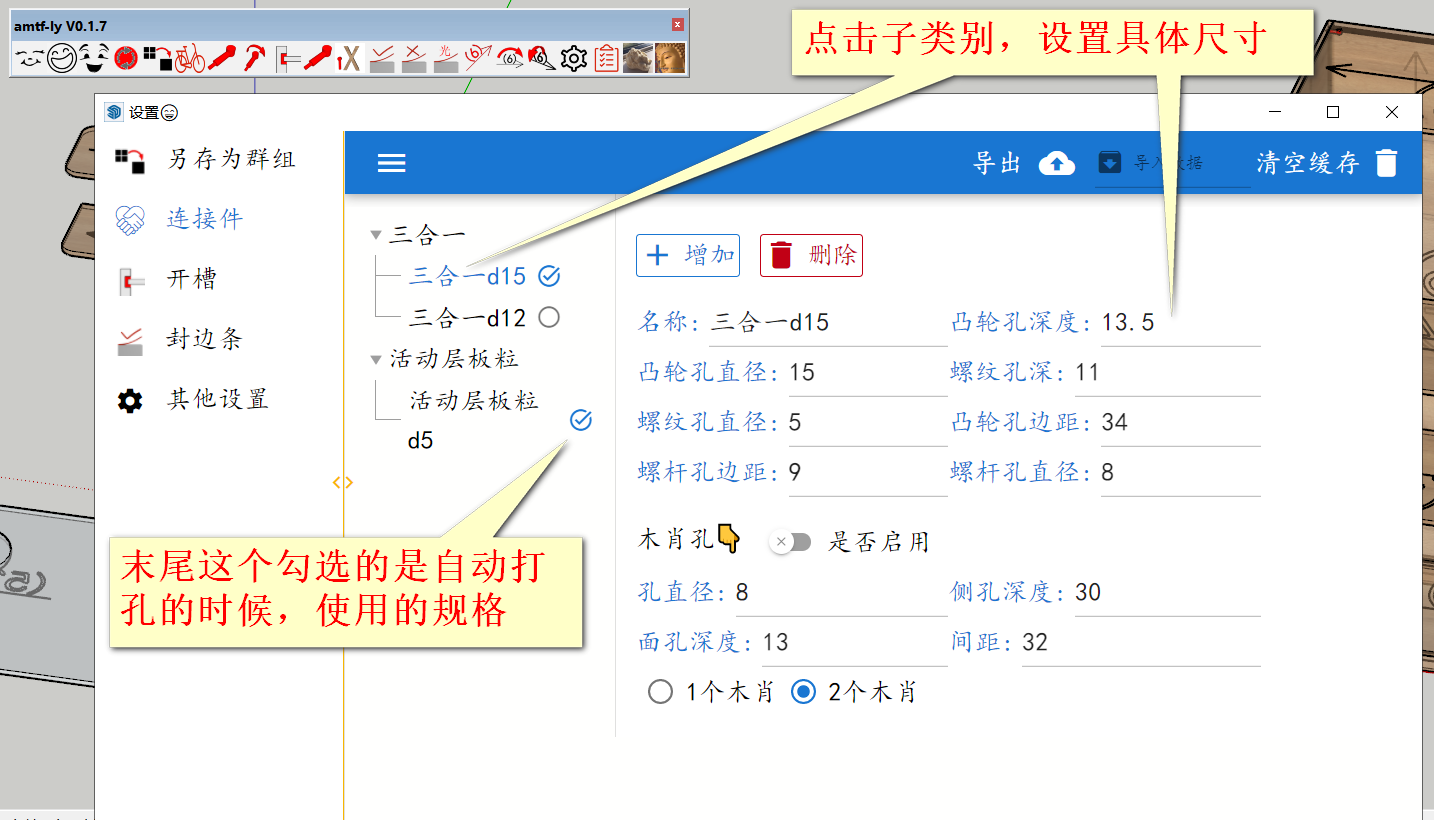Open the hamburger menu in blue header
Viewport: 1434px width, 820px height.
coord(391,163)
